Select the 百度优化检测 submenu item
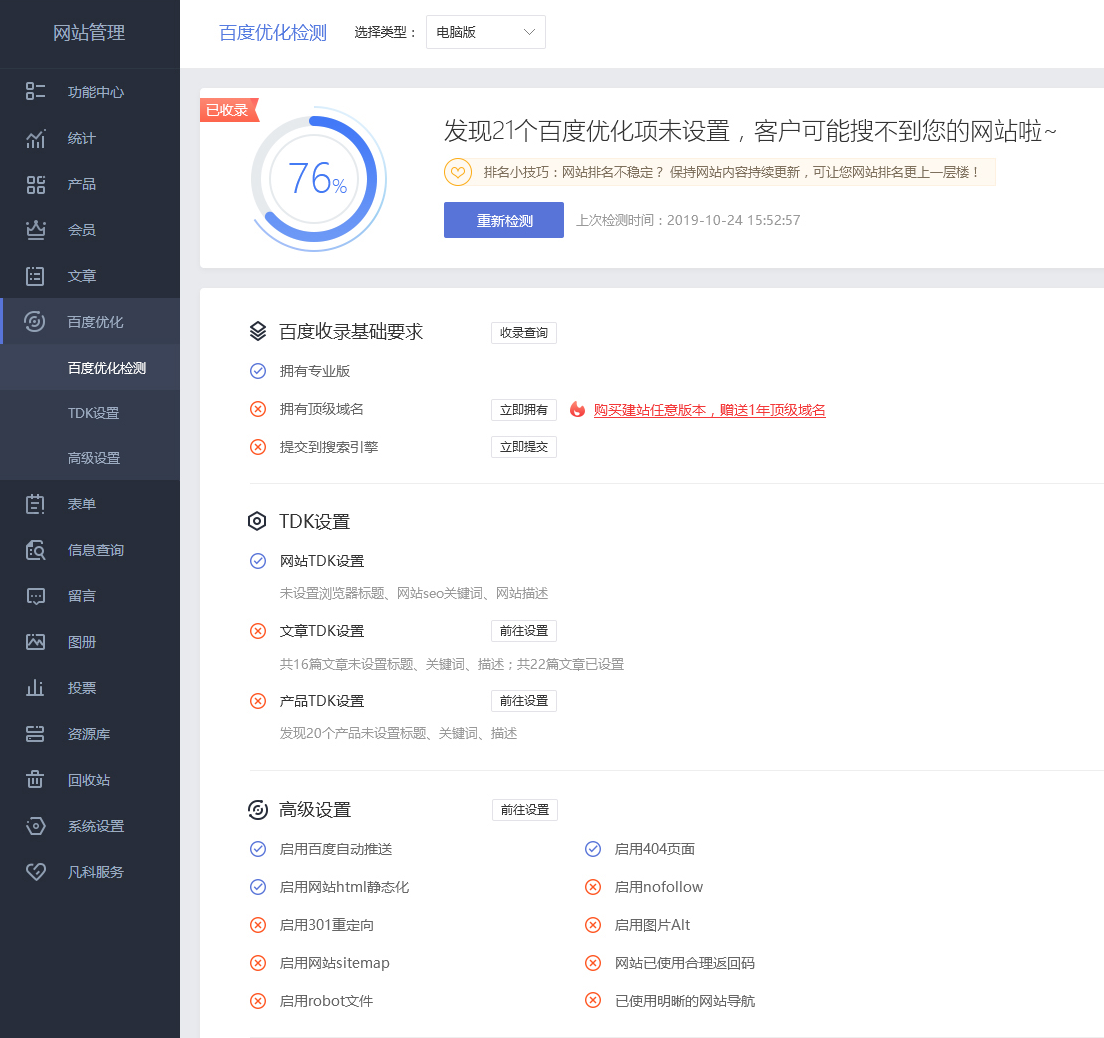Viewport: 1104px width, 1038px height. (x=90, y=368)
